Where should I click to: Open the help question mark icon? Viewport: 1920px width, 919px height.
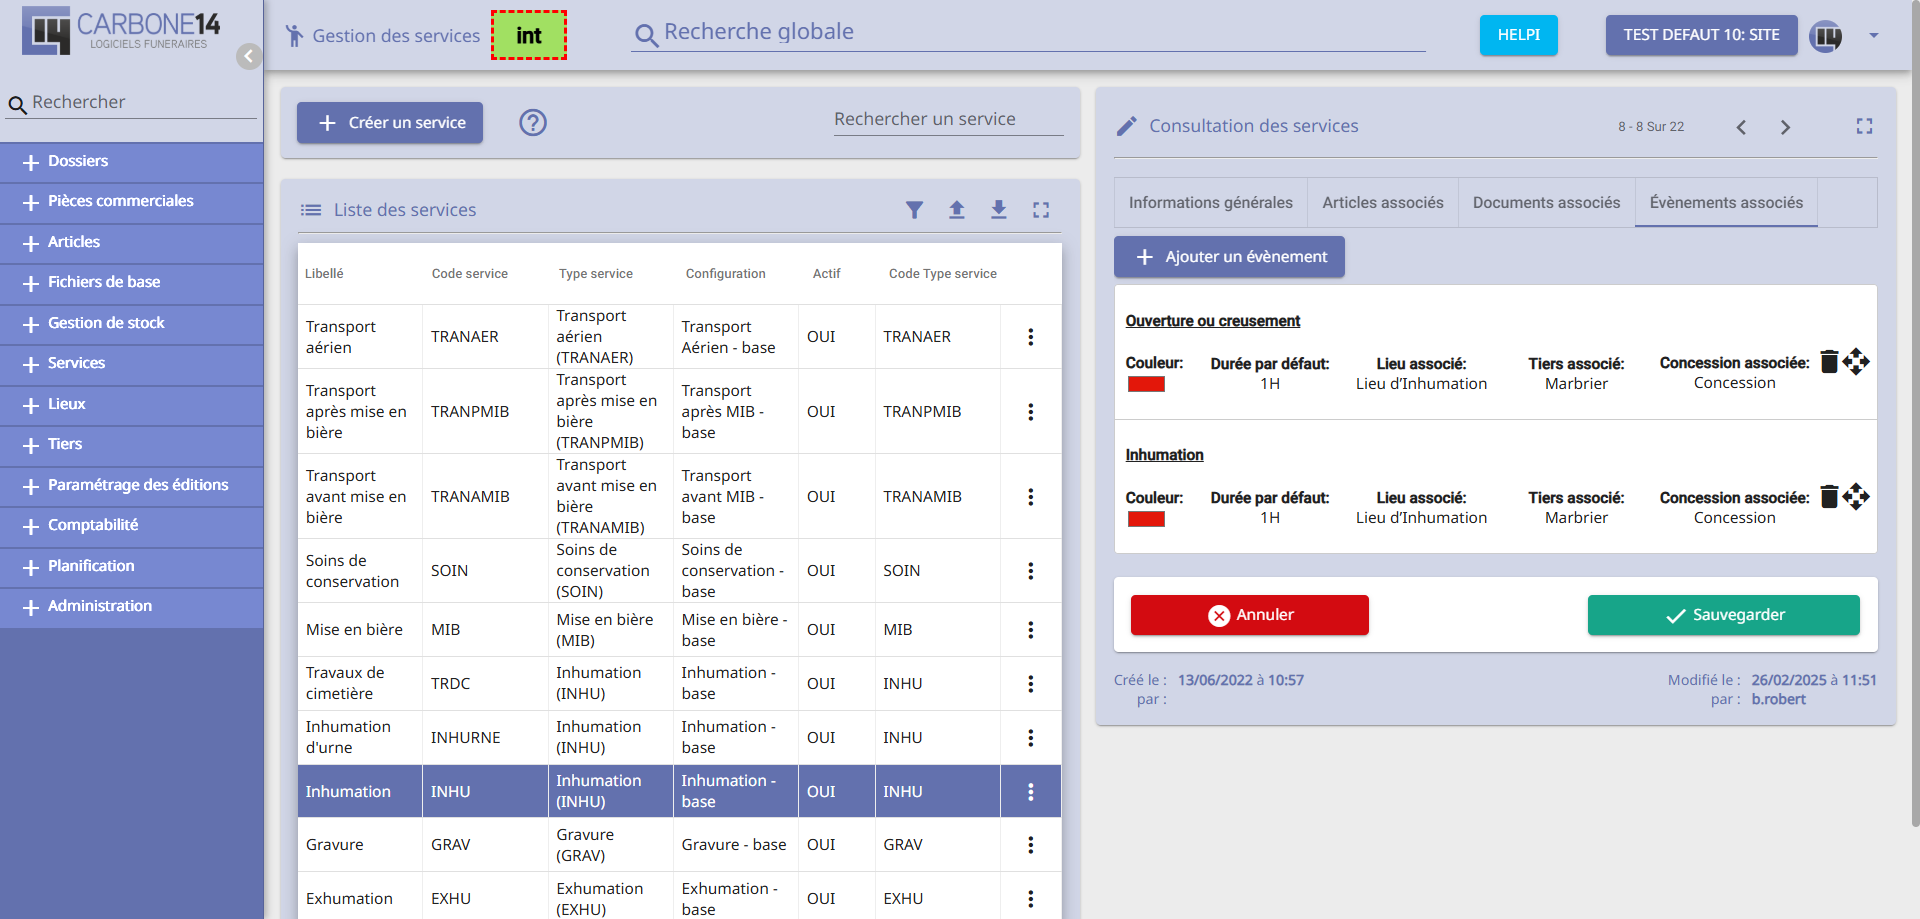pos(533,122)
